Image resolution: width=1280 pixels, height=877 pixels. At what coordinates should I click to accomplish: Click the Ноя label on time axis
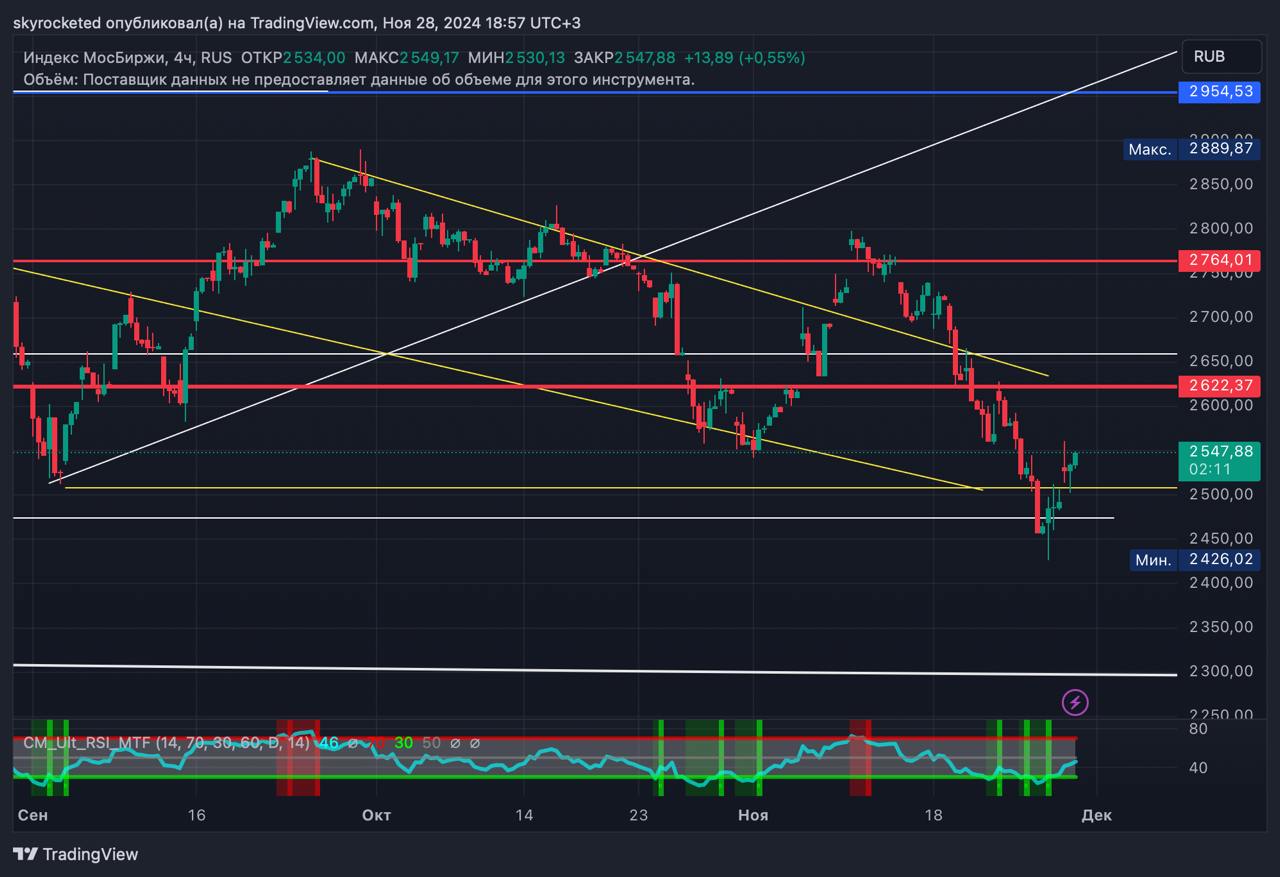click(753, 815)
